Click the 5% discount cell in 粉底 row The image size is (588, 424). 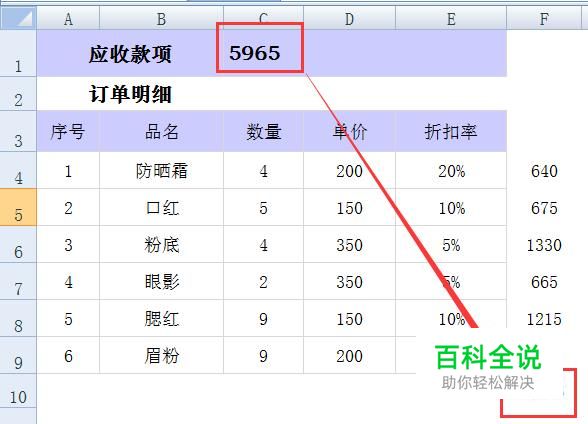tap(451, 244)
